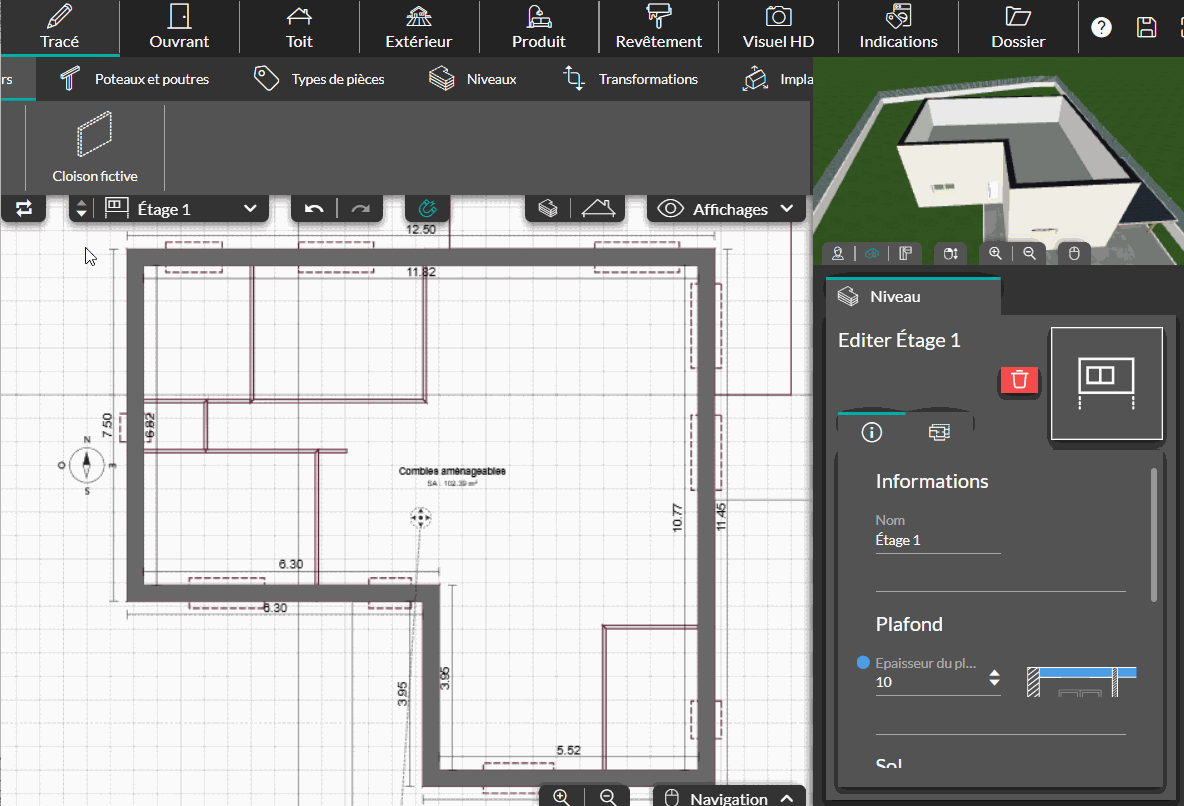1184x806 pixels.
Task: Open the duplicate level sub-tab icon
Action: tap(939, 432)
